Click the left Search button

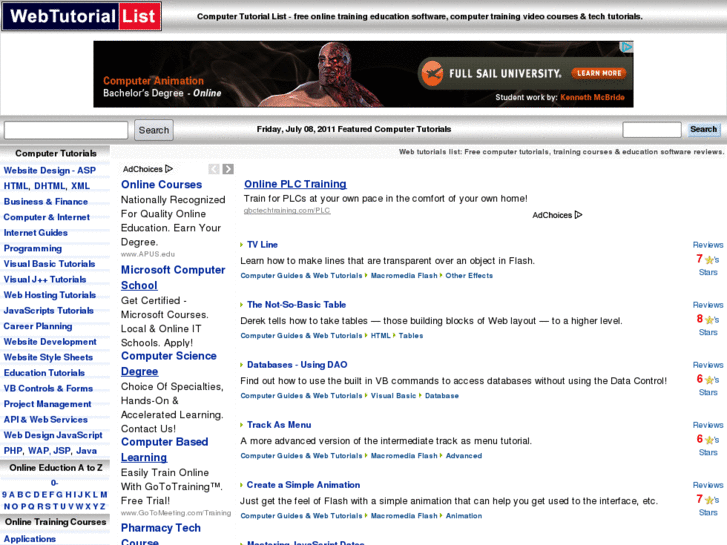(154, 130)
